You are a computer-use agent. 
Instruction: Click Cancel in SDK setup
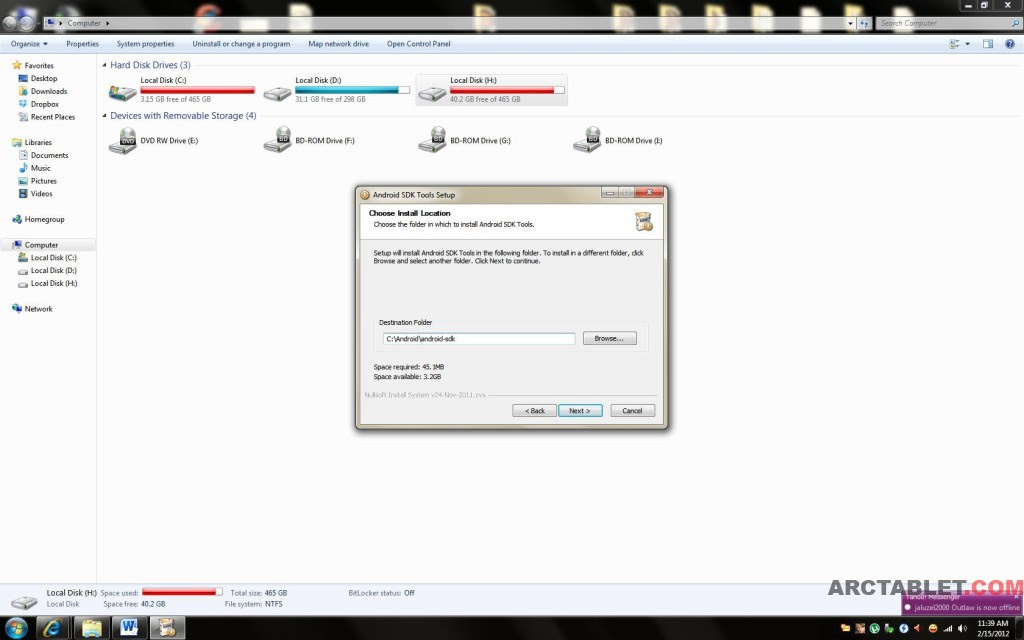pos(632,411)
